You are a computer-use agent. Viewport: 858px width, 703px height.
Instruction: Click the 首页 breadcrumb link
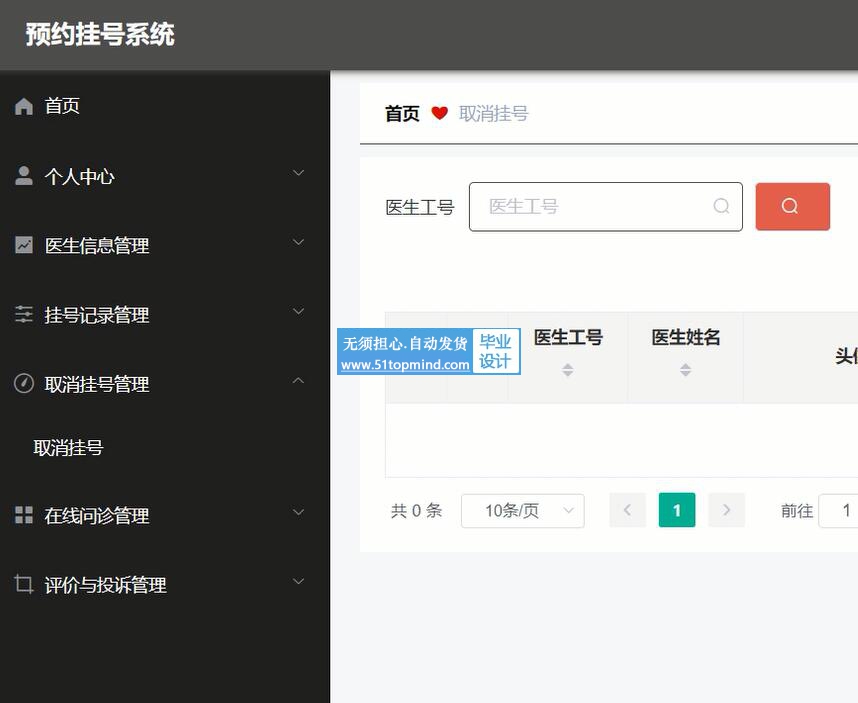point(402,113)
